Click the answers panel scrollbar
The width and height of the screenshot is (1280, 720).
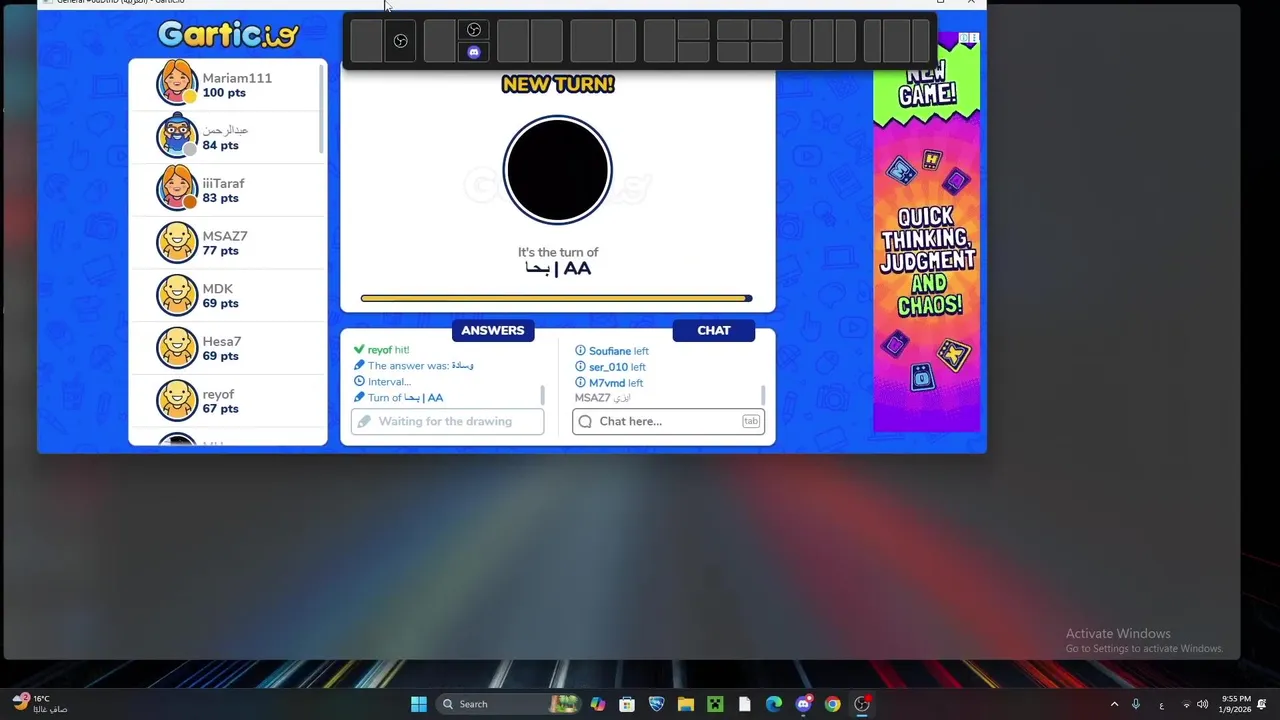(543, 395)
